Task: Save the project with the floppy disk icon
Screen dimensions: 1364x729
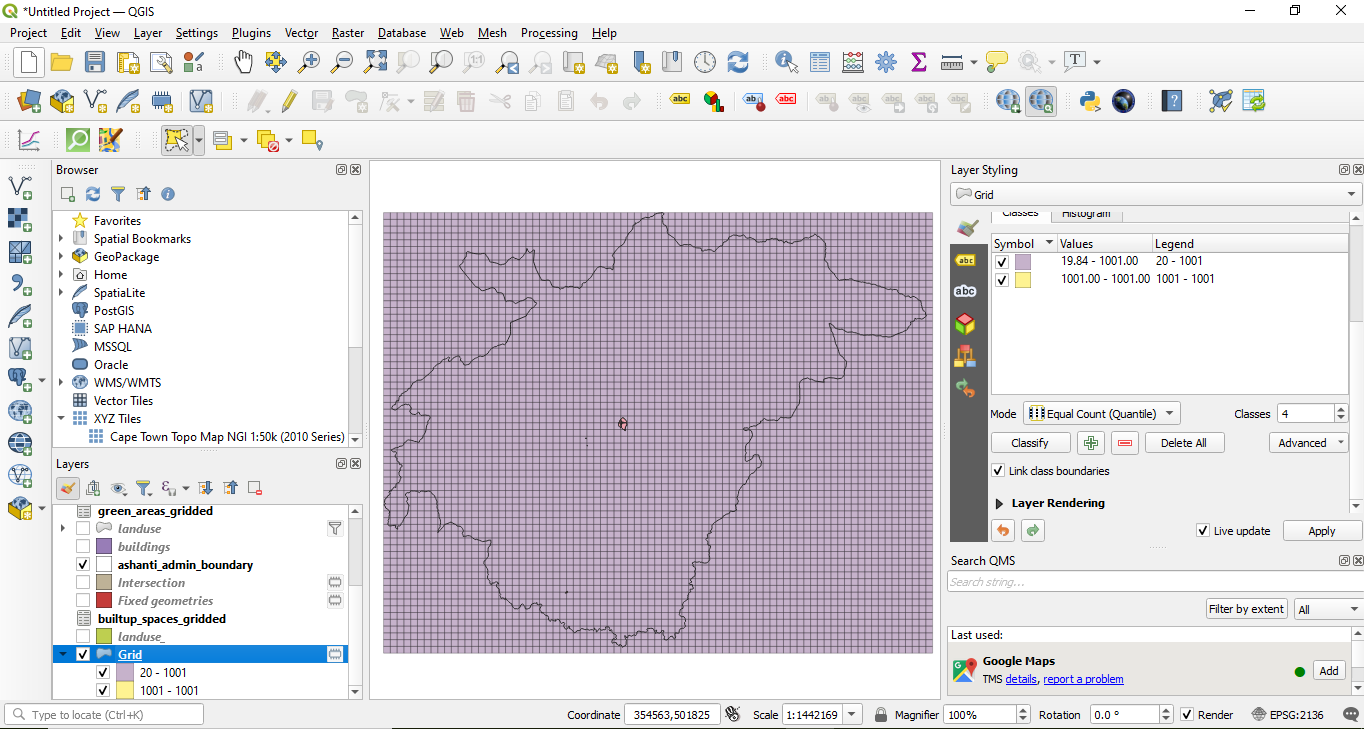Action: tap(95, 62)
